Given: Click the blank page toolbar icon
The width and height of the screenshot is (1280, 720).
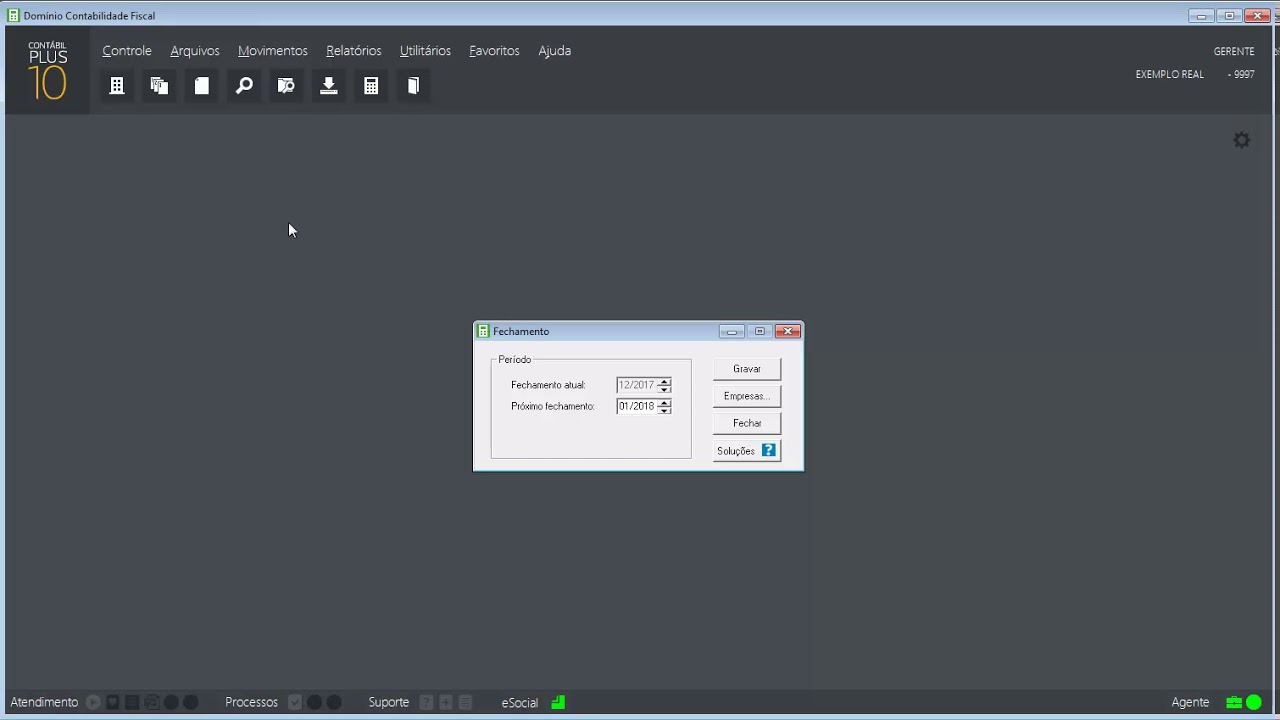Looking at the screenshot, I should point(202,86).
